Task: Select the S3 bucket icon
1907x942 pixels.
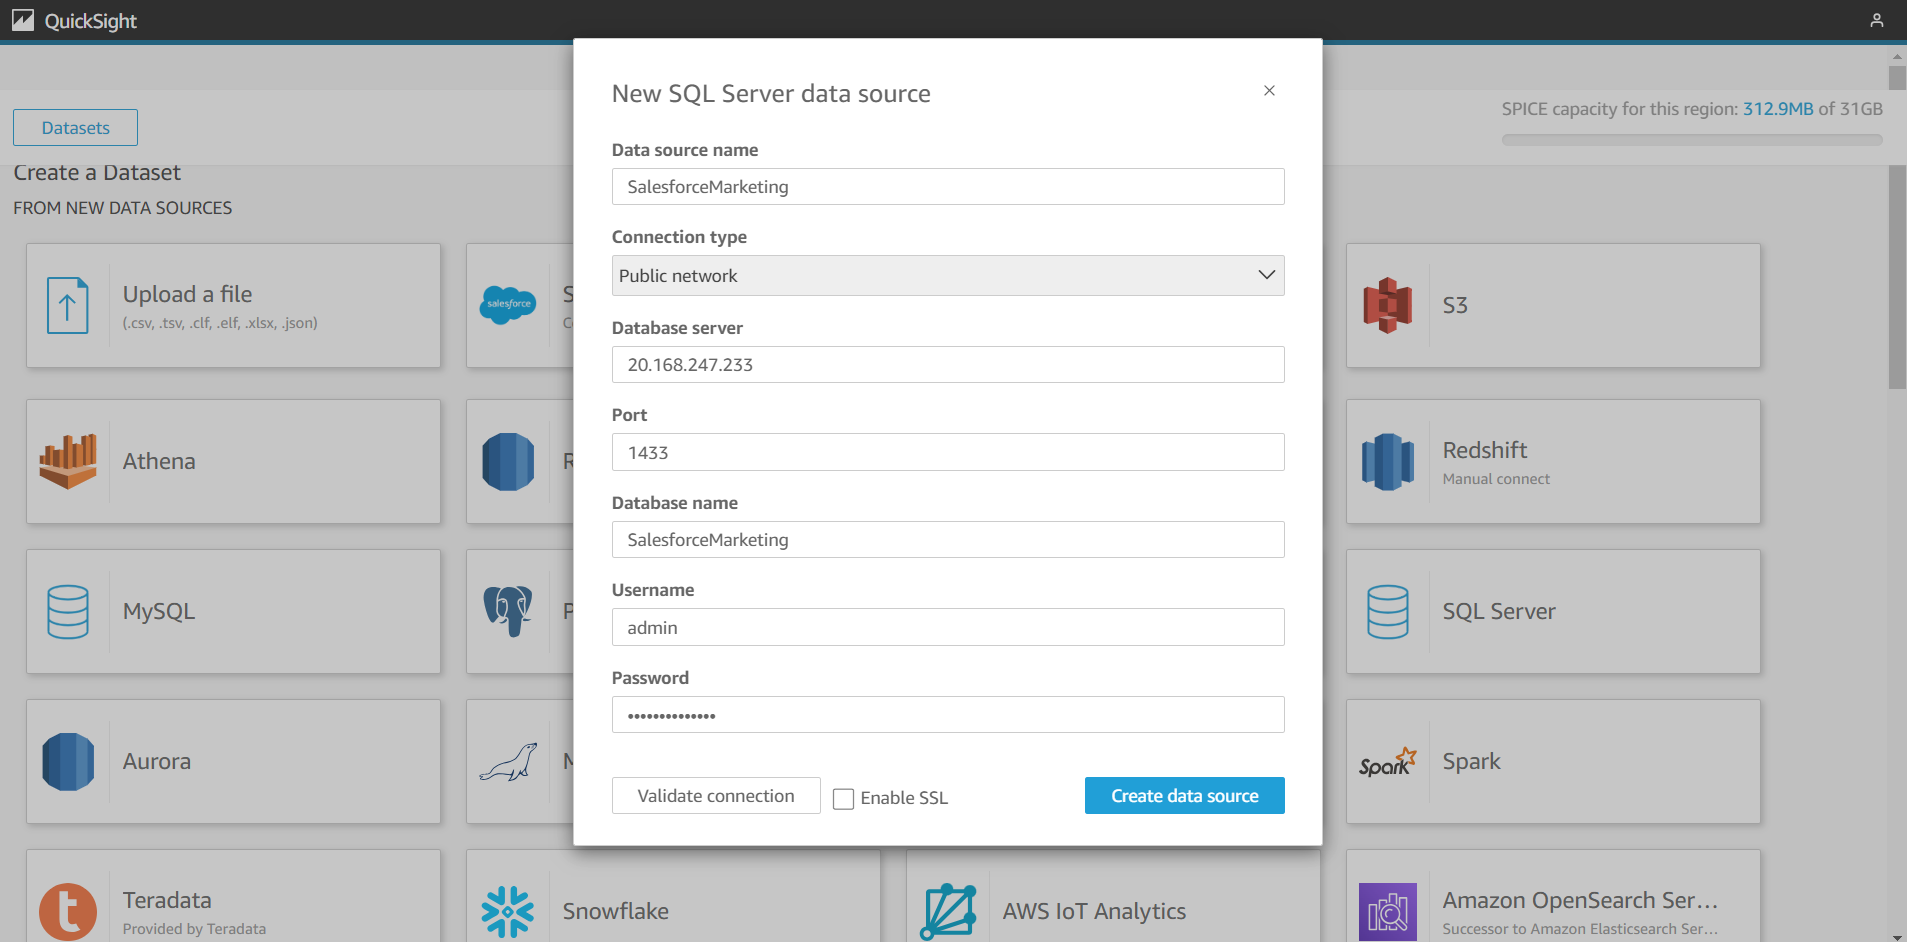Action: tap(1388, 305)
